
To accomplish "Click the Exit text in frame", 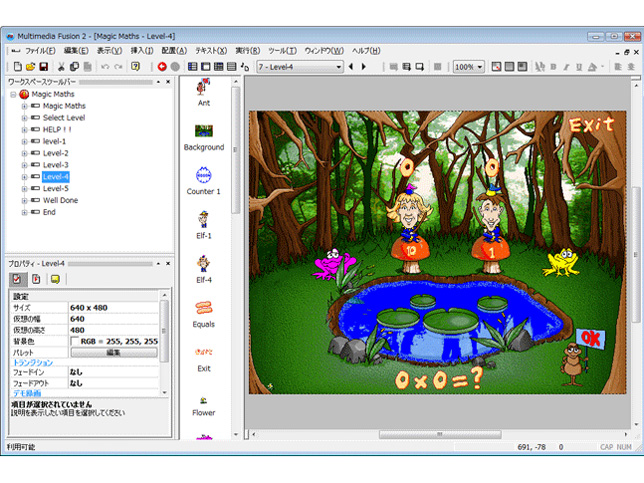I will coord(591,125).
